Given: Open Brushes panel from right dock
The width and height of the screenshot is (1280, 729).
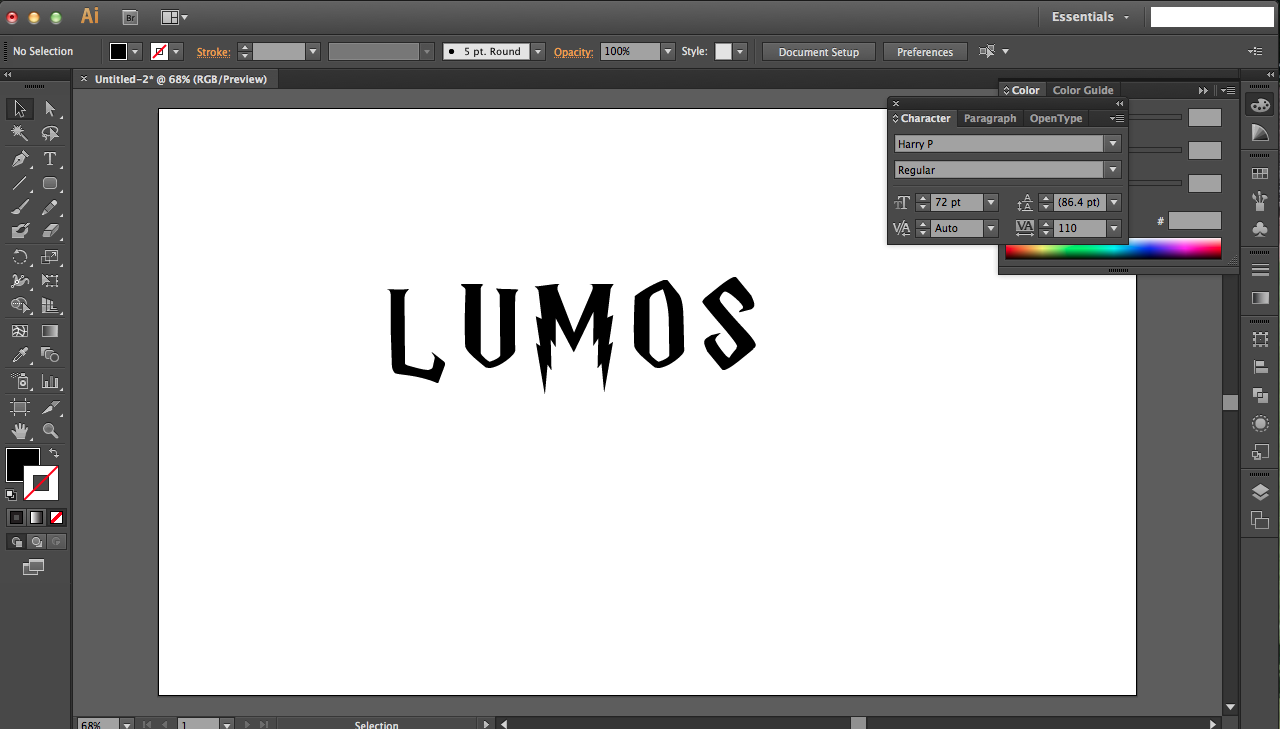Looking at the screenshot, I should coord(1260,201).
